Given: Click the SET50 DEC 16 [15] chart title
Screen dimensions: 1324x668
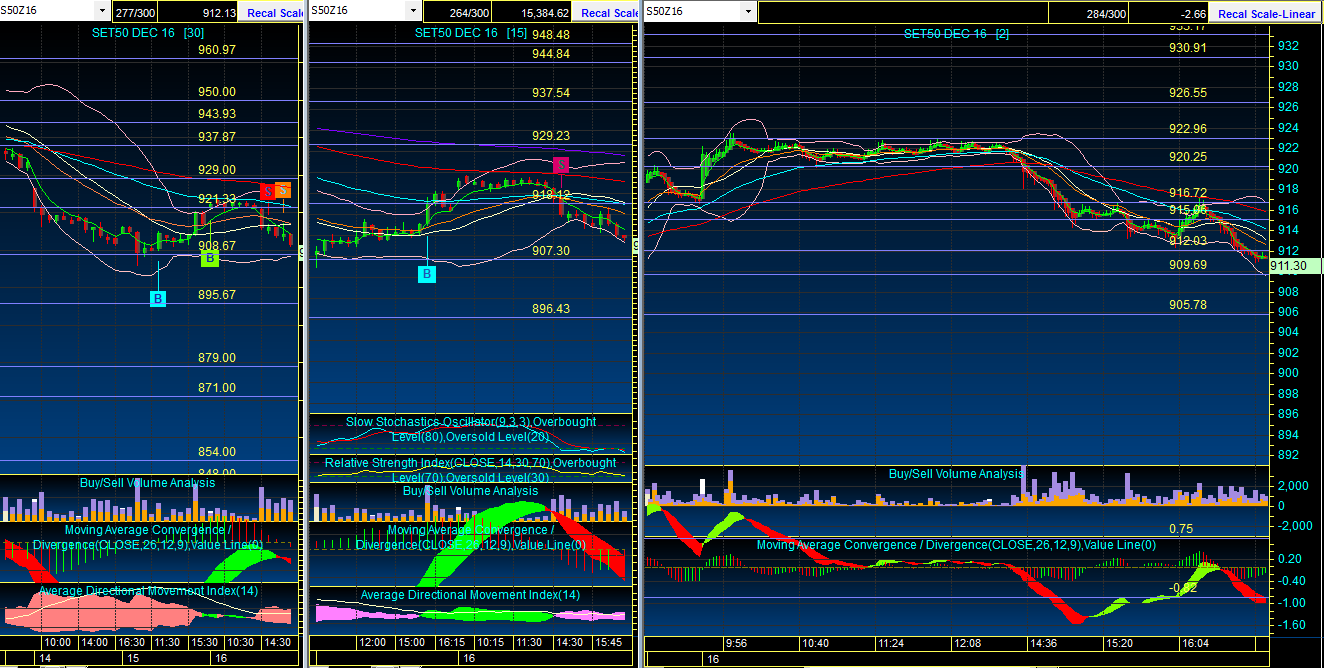Looking at the screenshot, I should point(471,33).
